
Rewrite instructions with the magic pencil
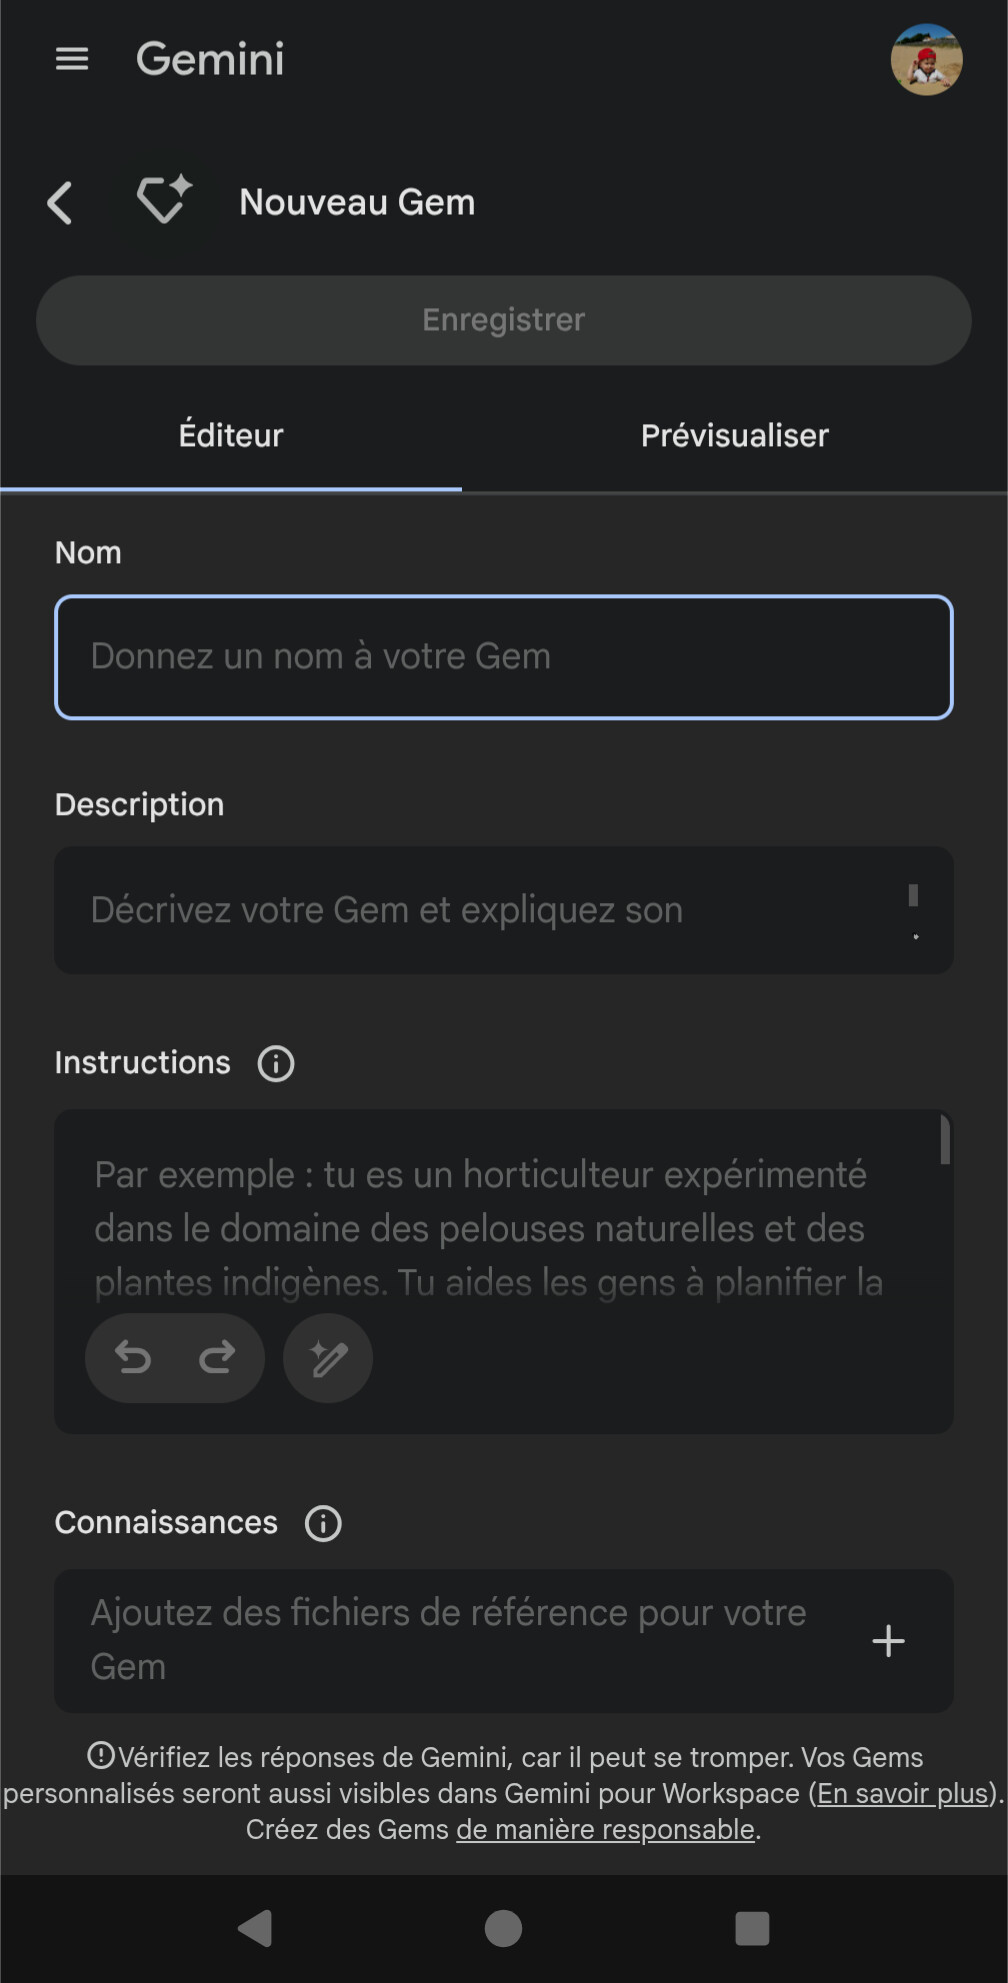[328, 1358]
